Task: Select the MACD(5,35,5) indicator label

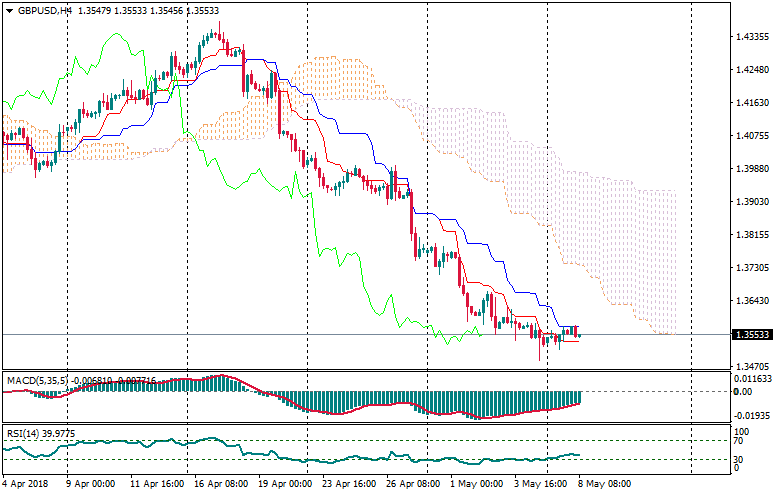Action: (38, 380)
